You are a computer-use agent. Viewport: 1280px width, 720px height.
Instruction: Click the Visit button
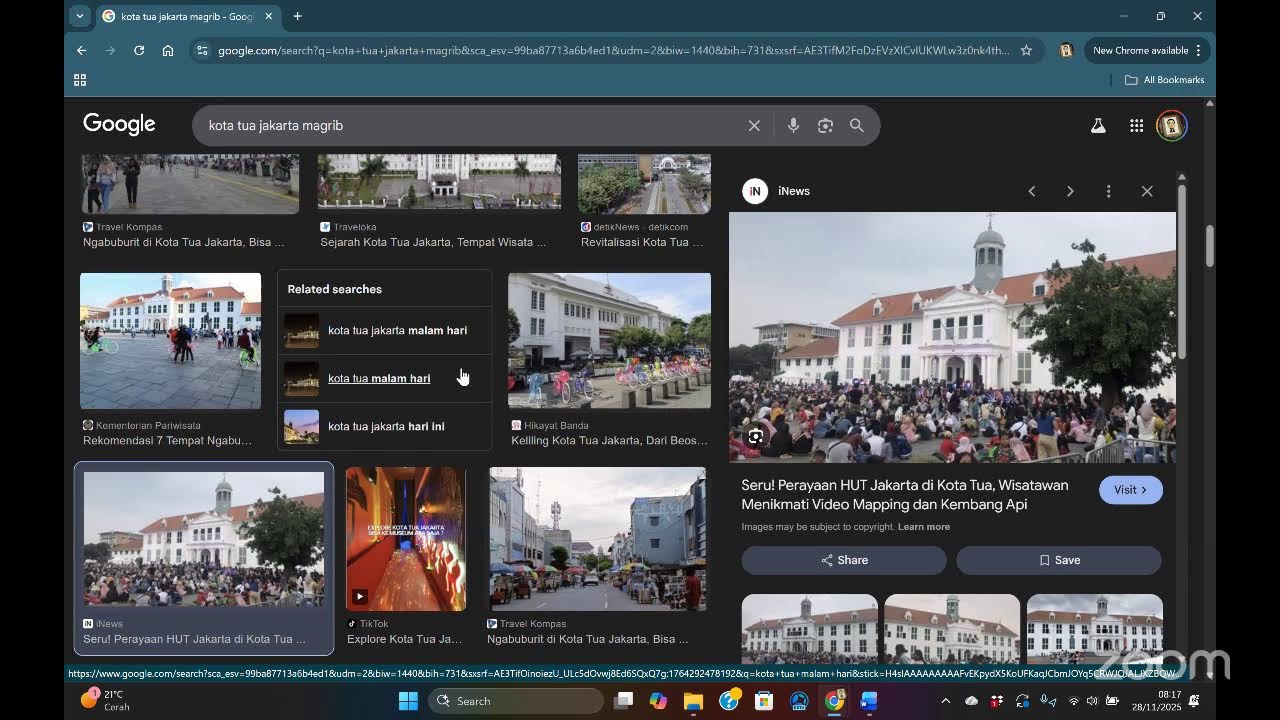tap(1130, 490)
